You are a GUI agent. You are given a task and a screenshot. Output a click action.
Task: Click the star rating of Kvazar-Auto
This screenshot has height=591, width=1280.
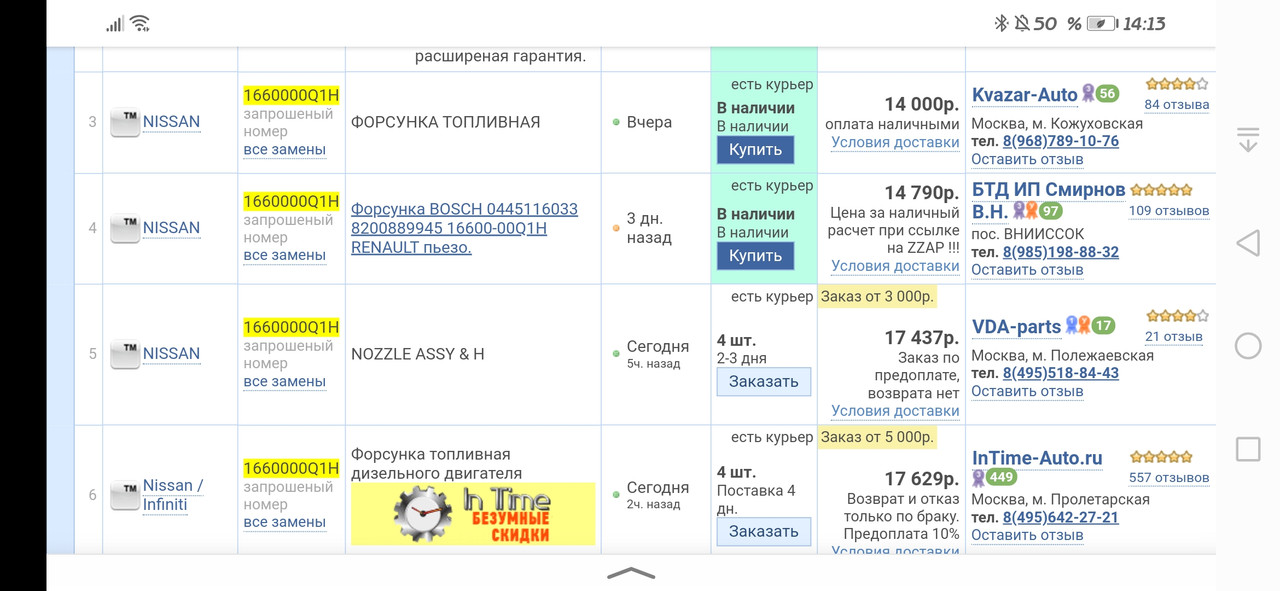coord(1177,84)
